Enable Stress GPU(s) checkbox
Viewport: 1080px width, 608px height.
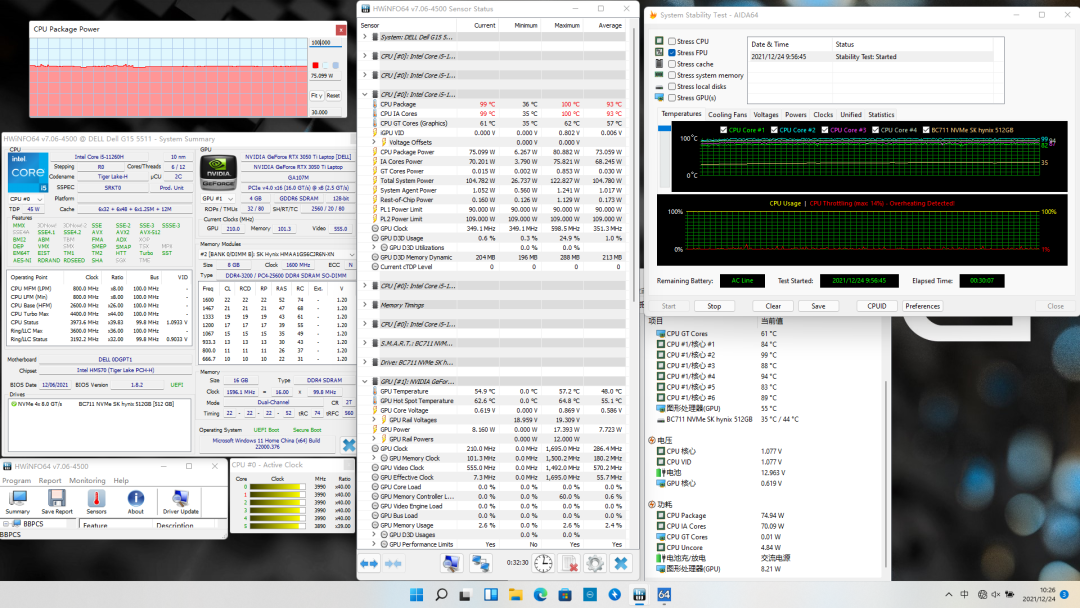tap(672, 98)
